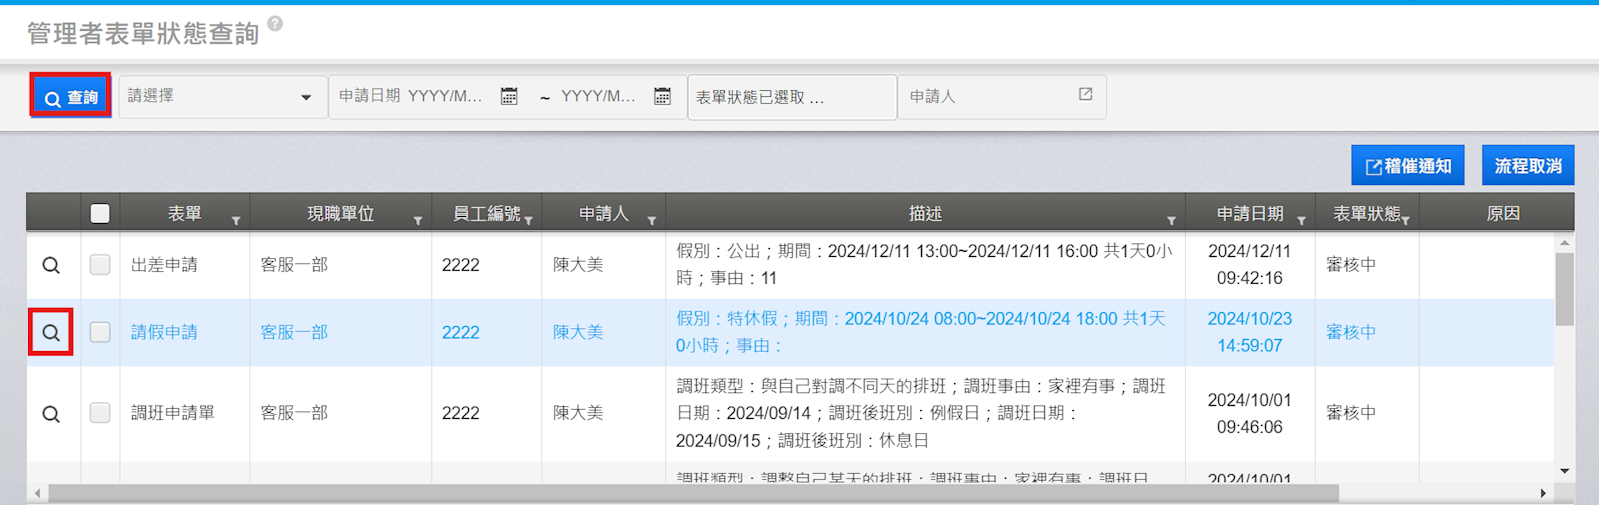Click the magnifier icon for 調班申請單 row
The width and height of the screenshot is (1599, 505).
(51, 413)
